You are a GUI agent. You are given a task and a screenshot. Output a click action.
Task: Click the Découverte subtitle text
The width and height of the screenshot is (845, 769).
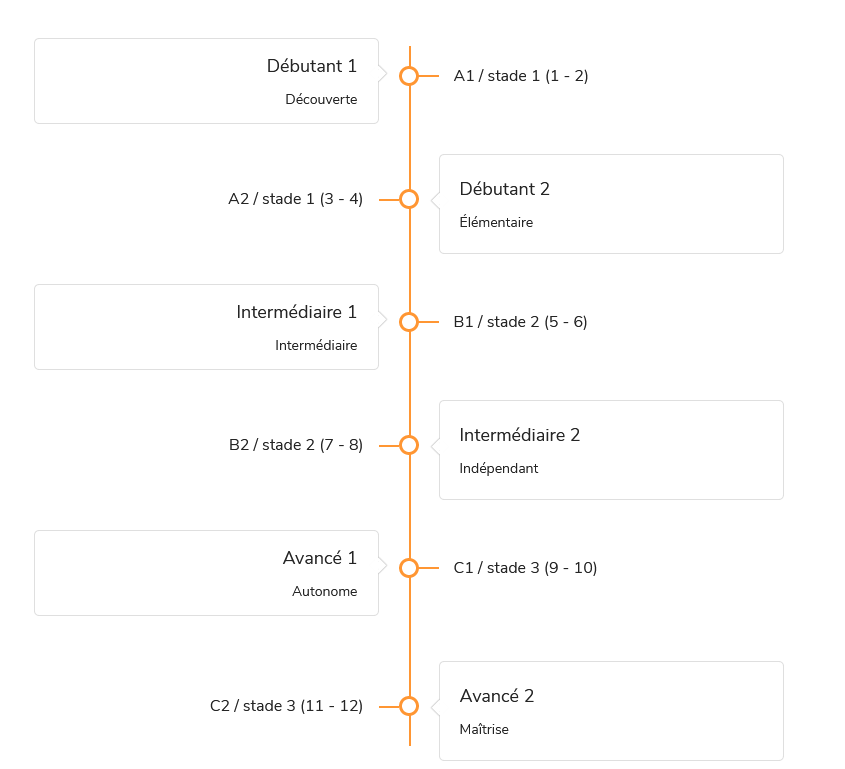321,100
